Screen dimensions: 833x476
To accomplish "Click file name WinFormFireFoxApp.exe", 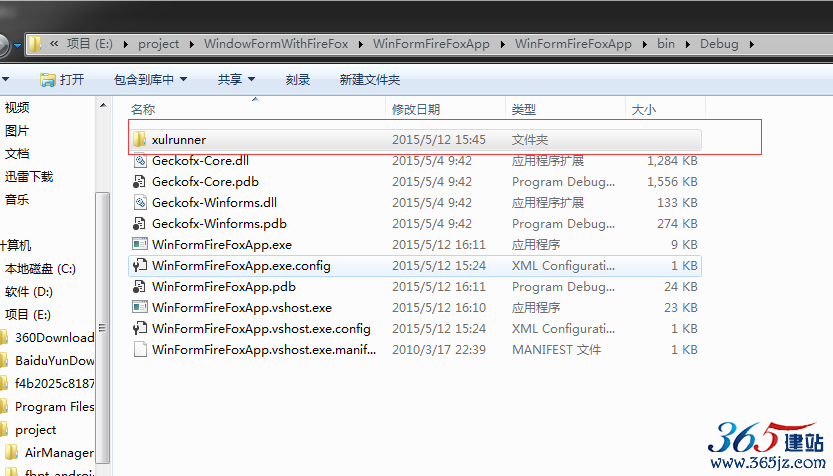I will point(222,244).
